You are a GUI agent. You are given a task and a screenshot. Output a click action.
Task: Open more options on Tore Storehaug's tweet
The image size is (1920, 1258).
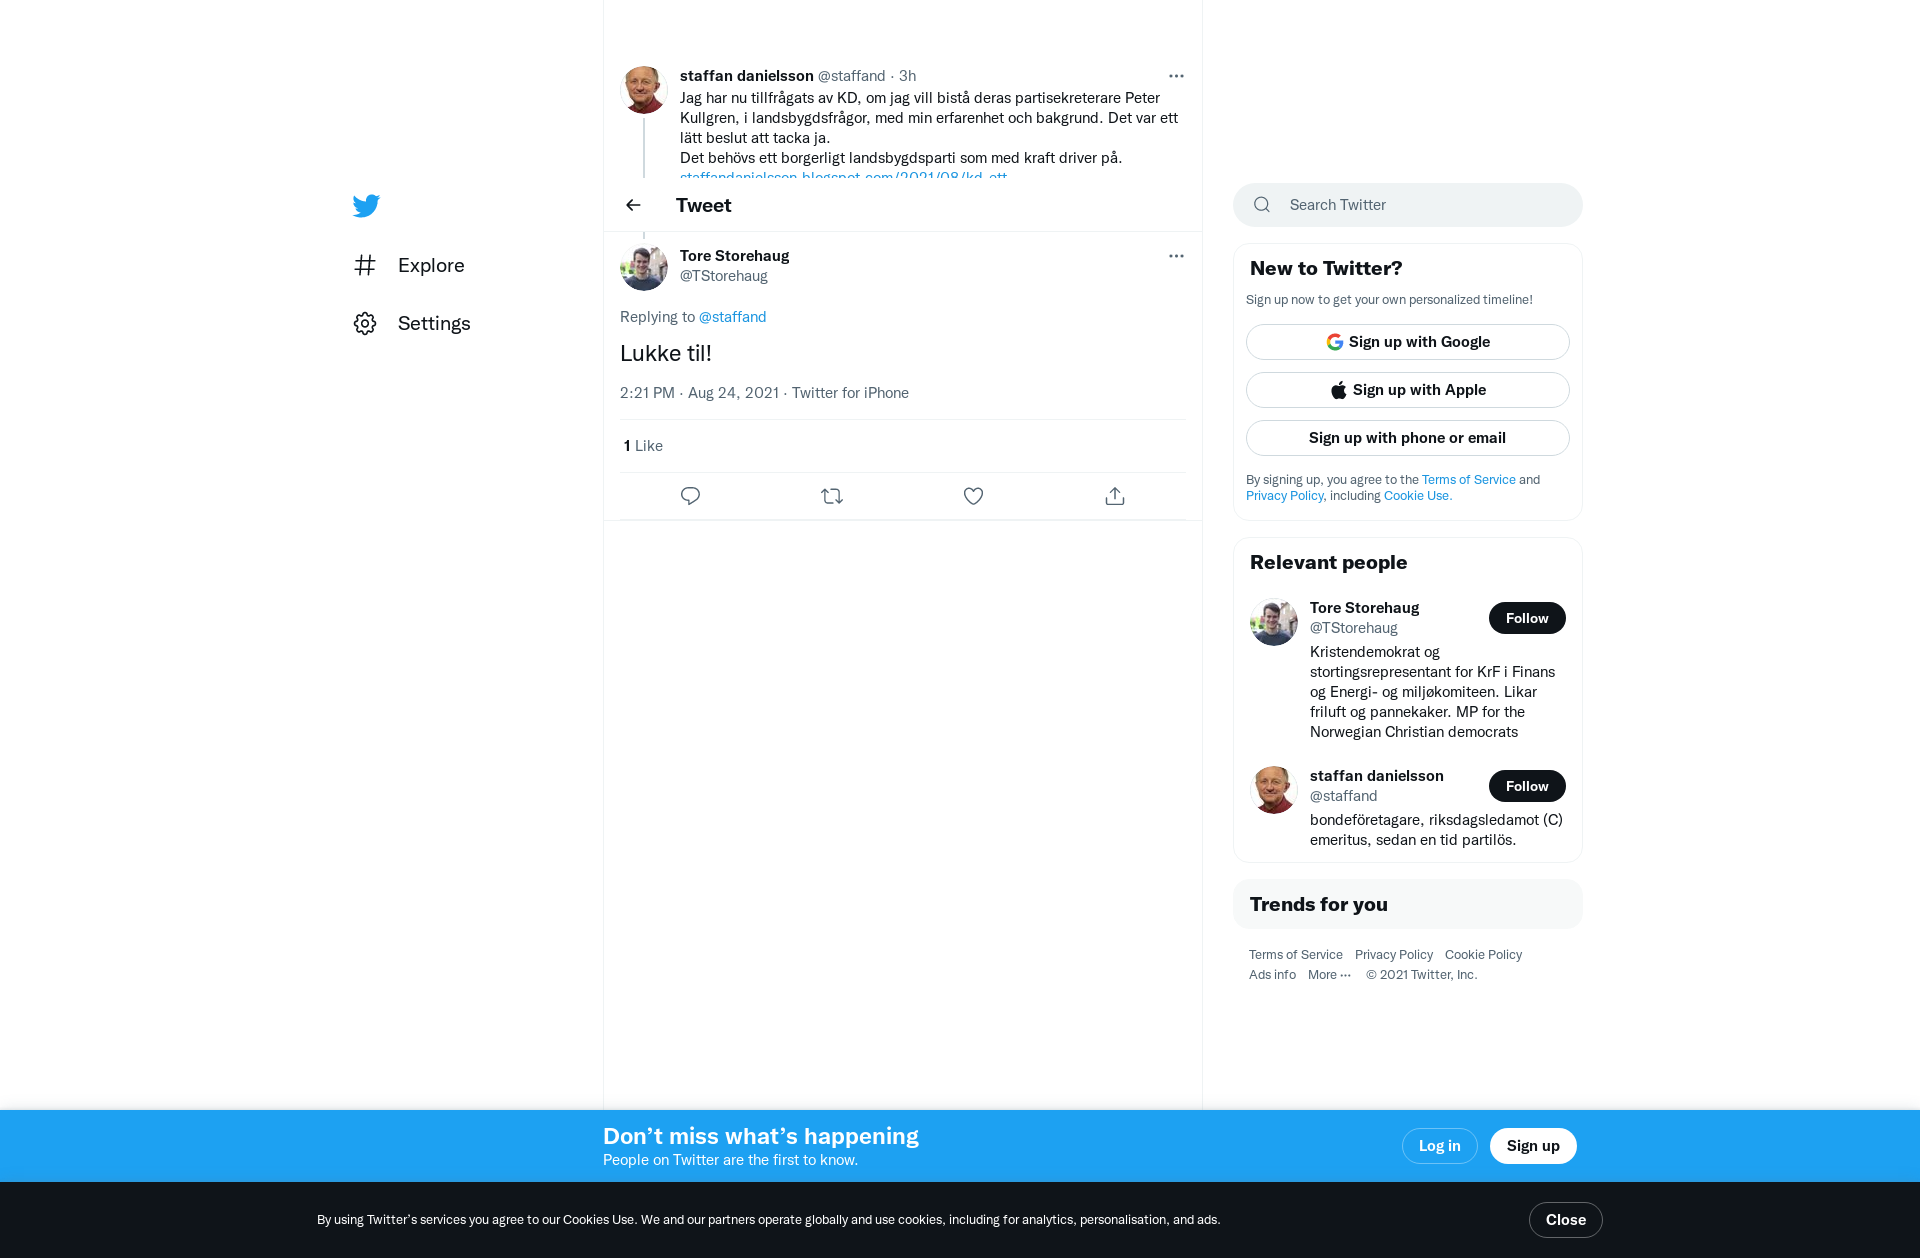tap(1176, 256)
